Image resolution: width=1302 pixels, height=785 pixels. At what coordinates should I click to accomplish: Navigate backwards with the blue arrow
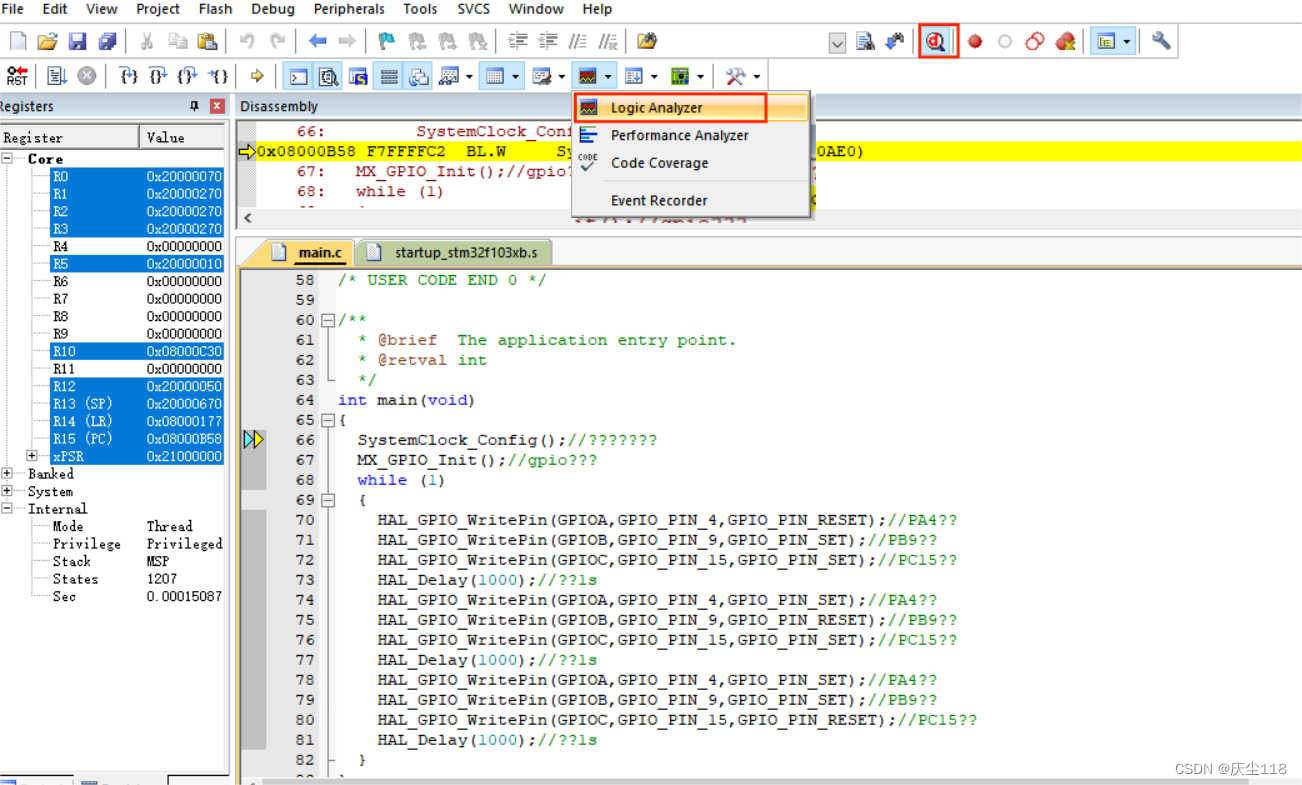click(x=318, y=41)
